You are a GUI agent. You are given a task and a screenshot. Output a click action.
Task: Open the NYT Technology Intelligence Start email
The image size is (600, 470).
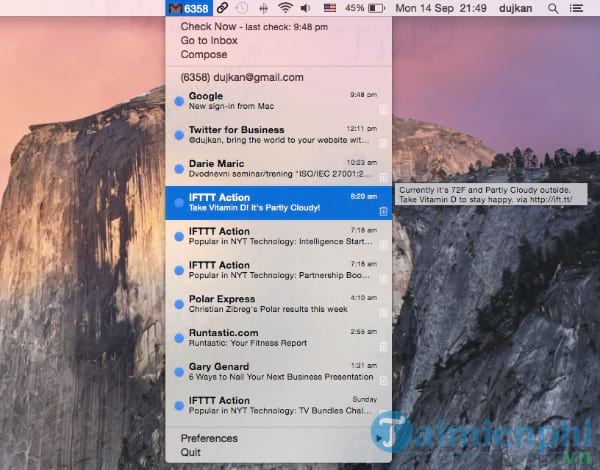pyautogui.click(x=279, y=237)
